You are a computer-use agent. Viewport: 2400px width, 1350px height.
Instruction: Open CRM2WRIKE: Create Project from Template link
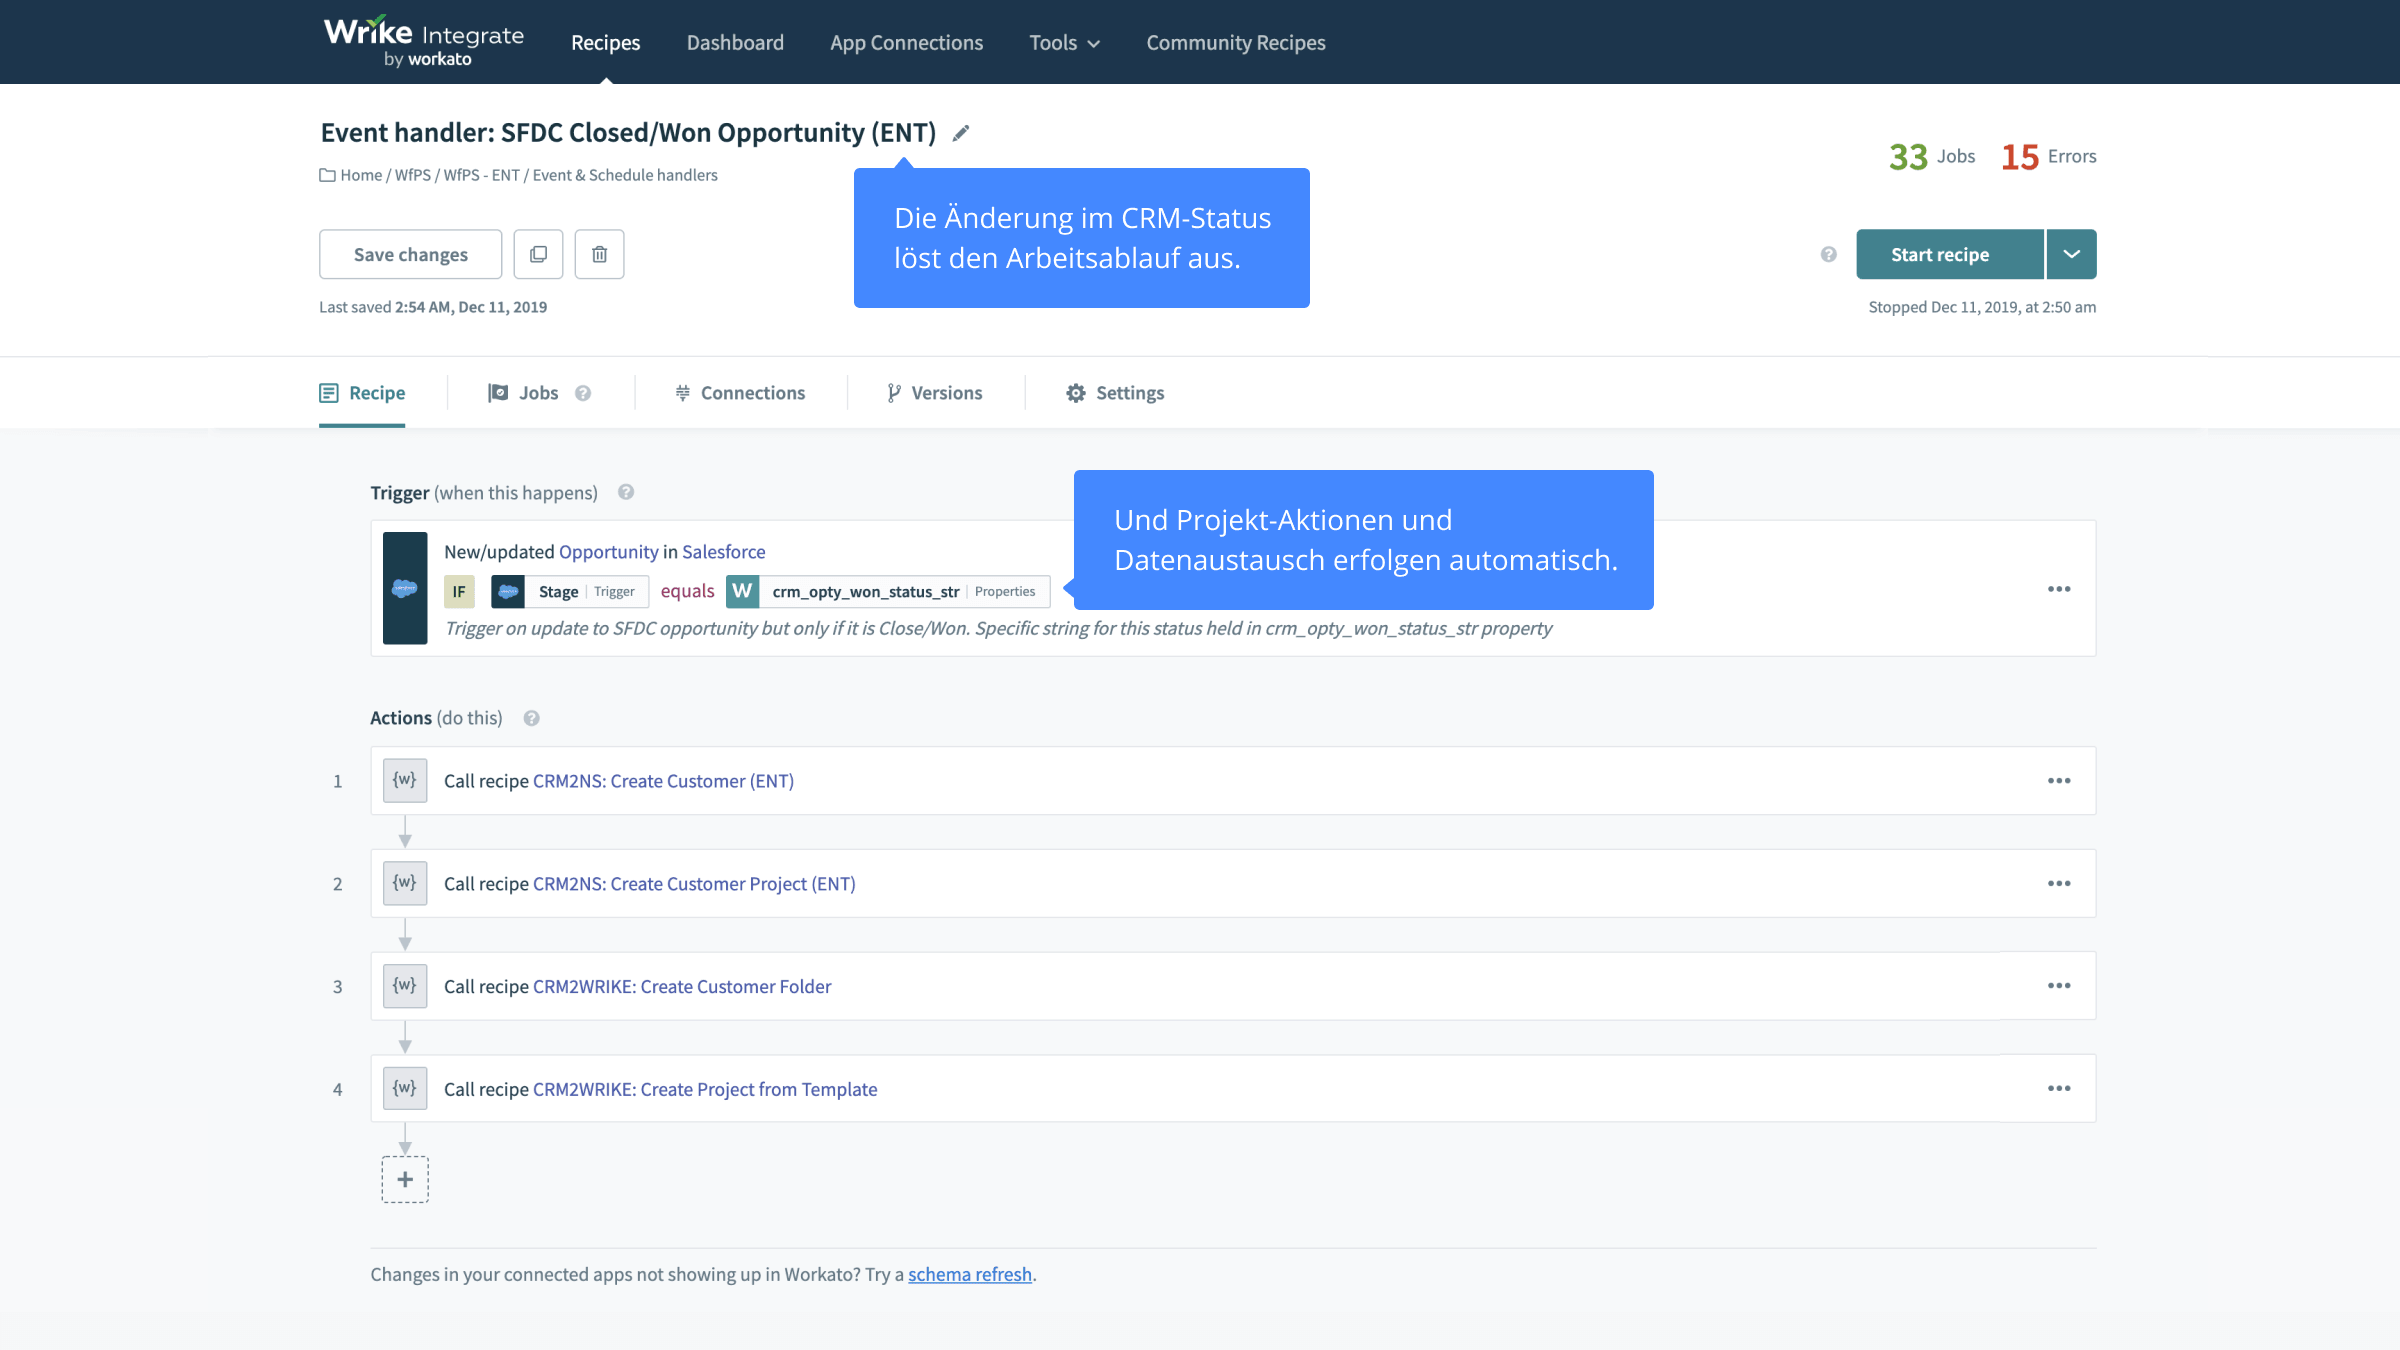point(705,1089)
